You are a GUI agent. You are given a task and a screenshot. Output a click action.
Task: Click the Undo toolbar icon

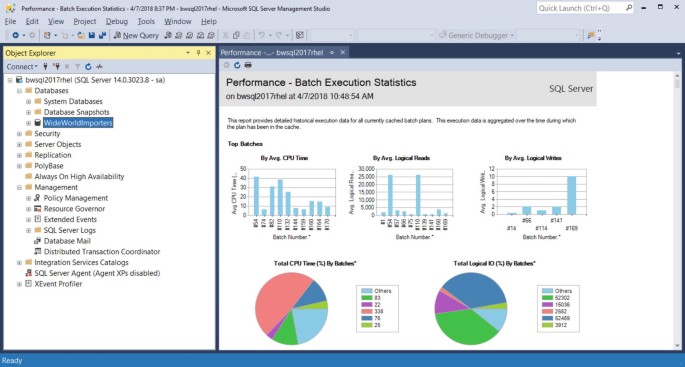point(262,35)
